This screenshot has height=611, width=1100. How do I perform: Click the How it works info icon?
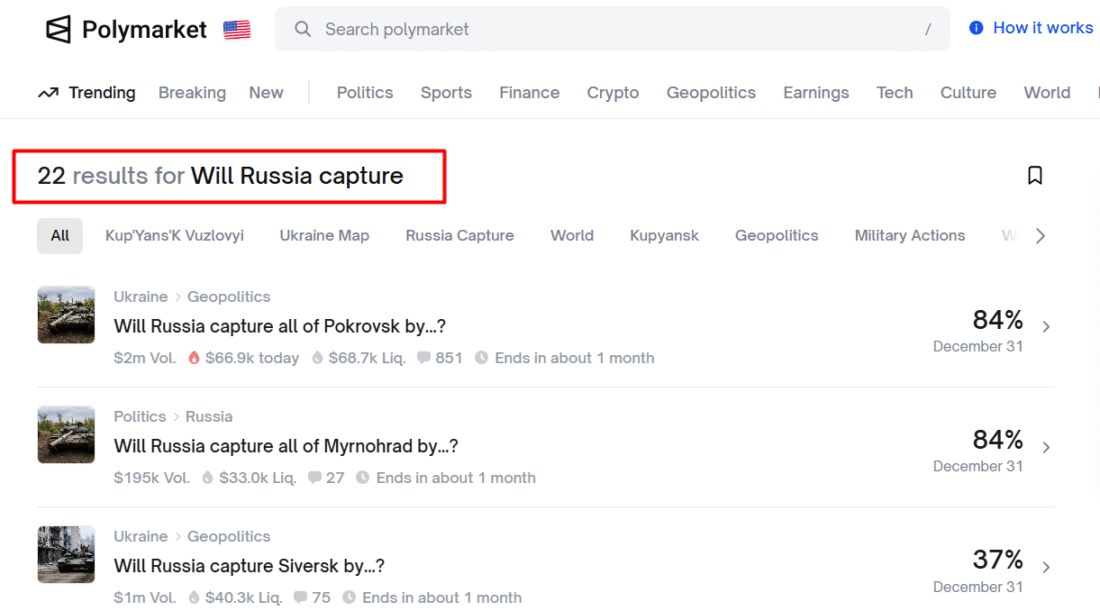(976, 28)
